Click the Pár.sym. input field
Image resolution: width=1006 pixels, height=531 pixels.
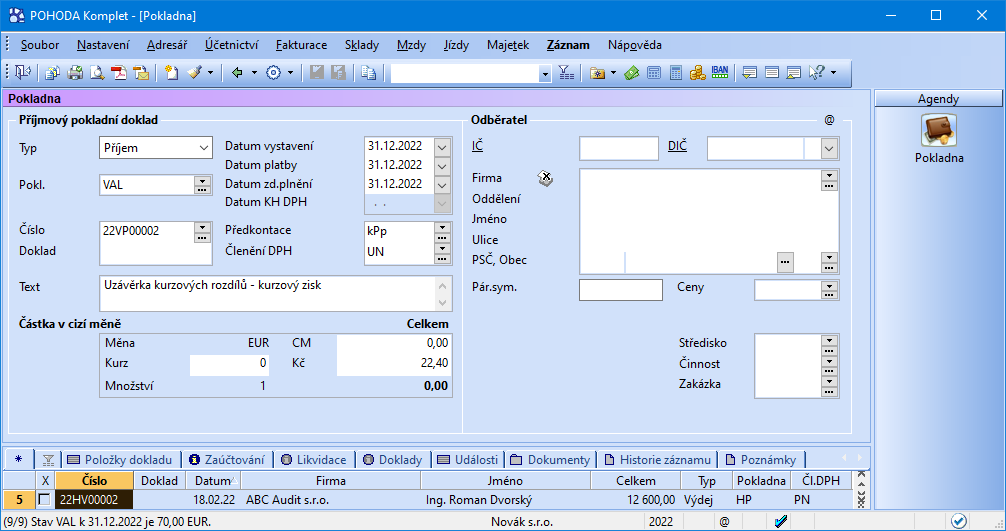pos(620,290)
